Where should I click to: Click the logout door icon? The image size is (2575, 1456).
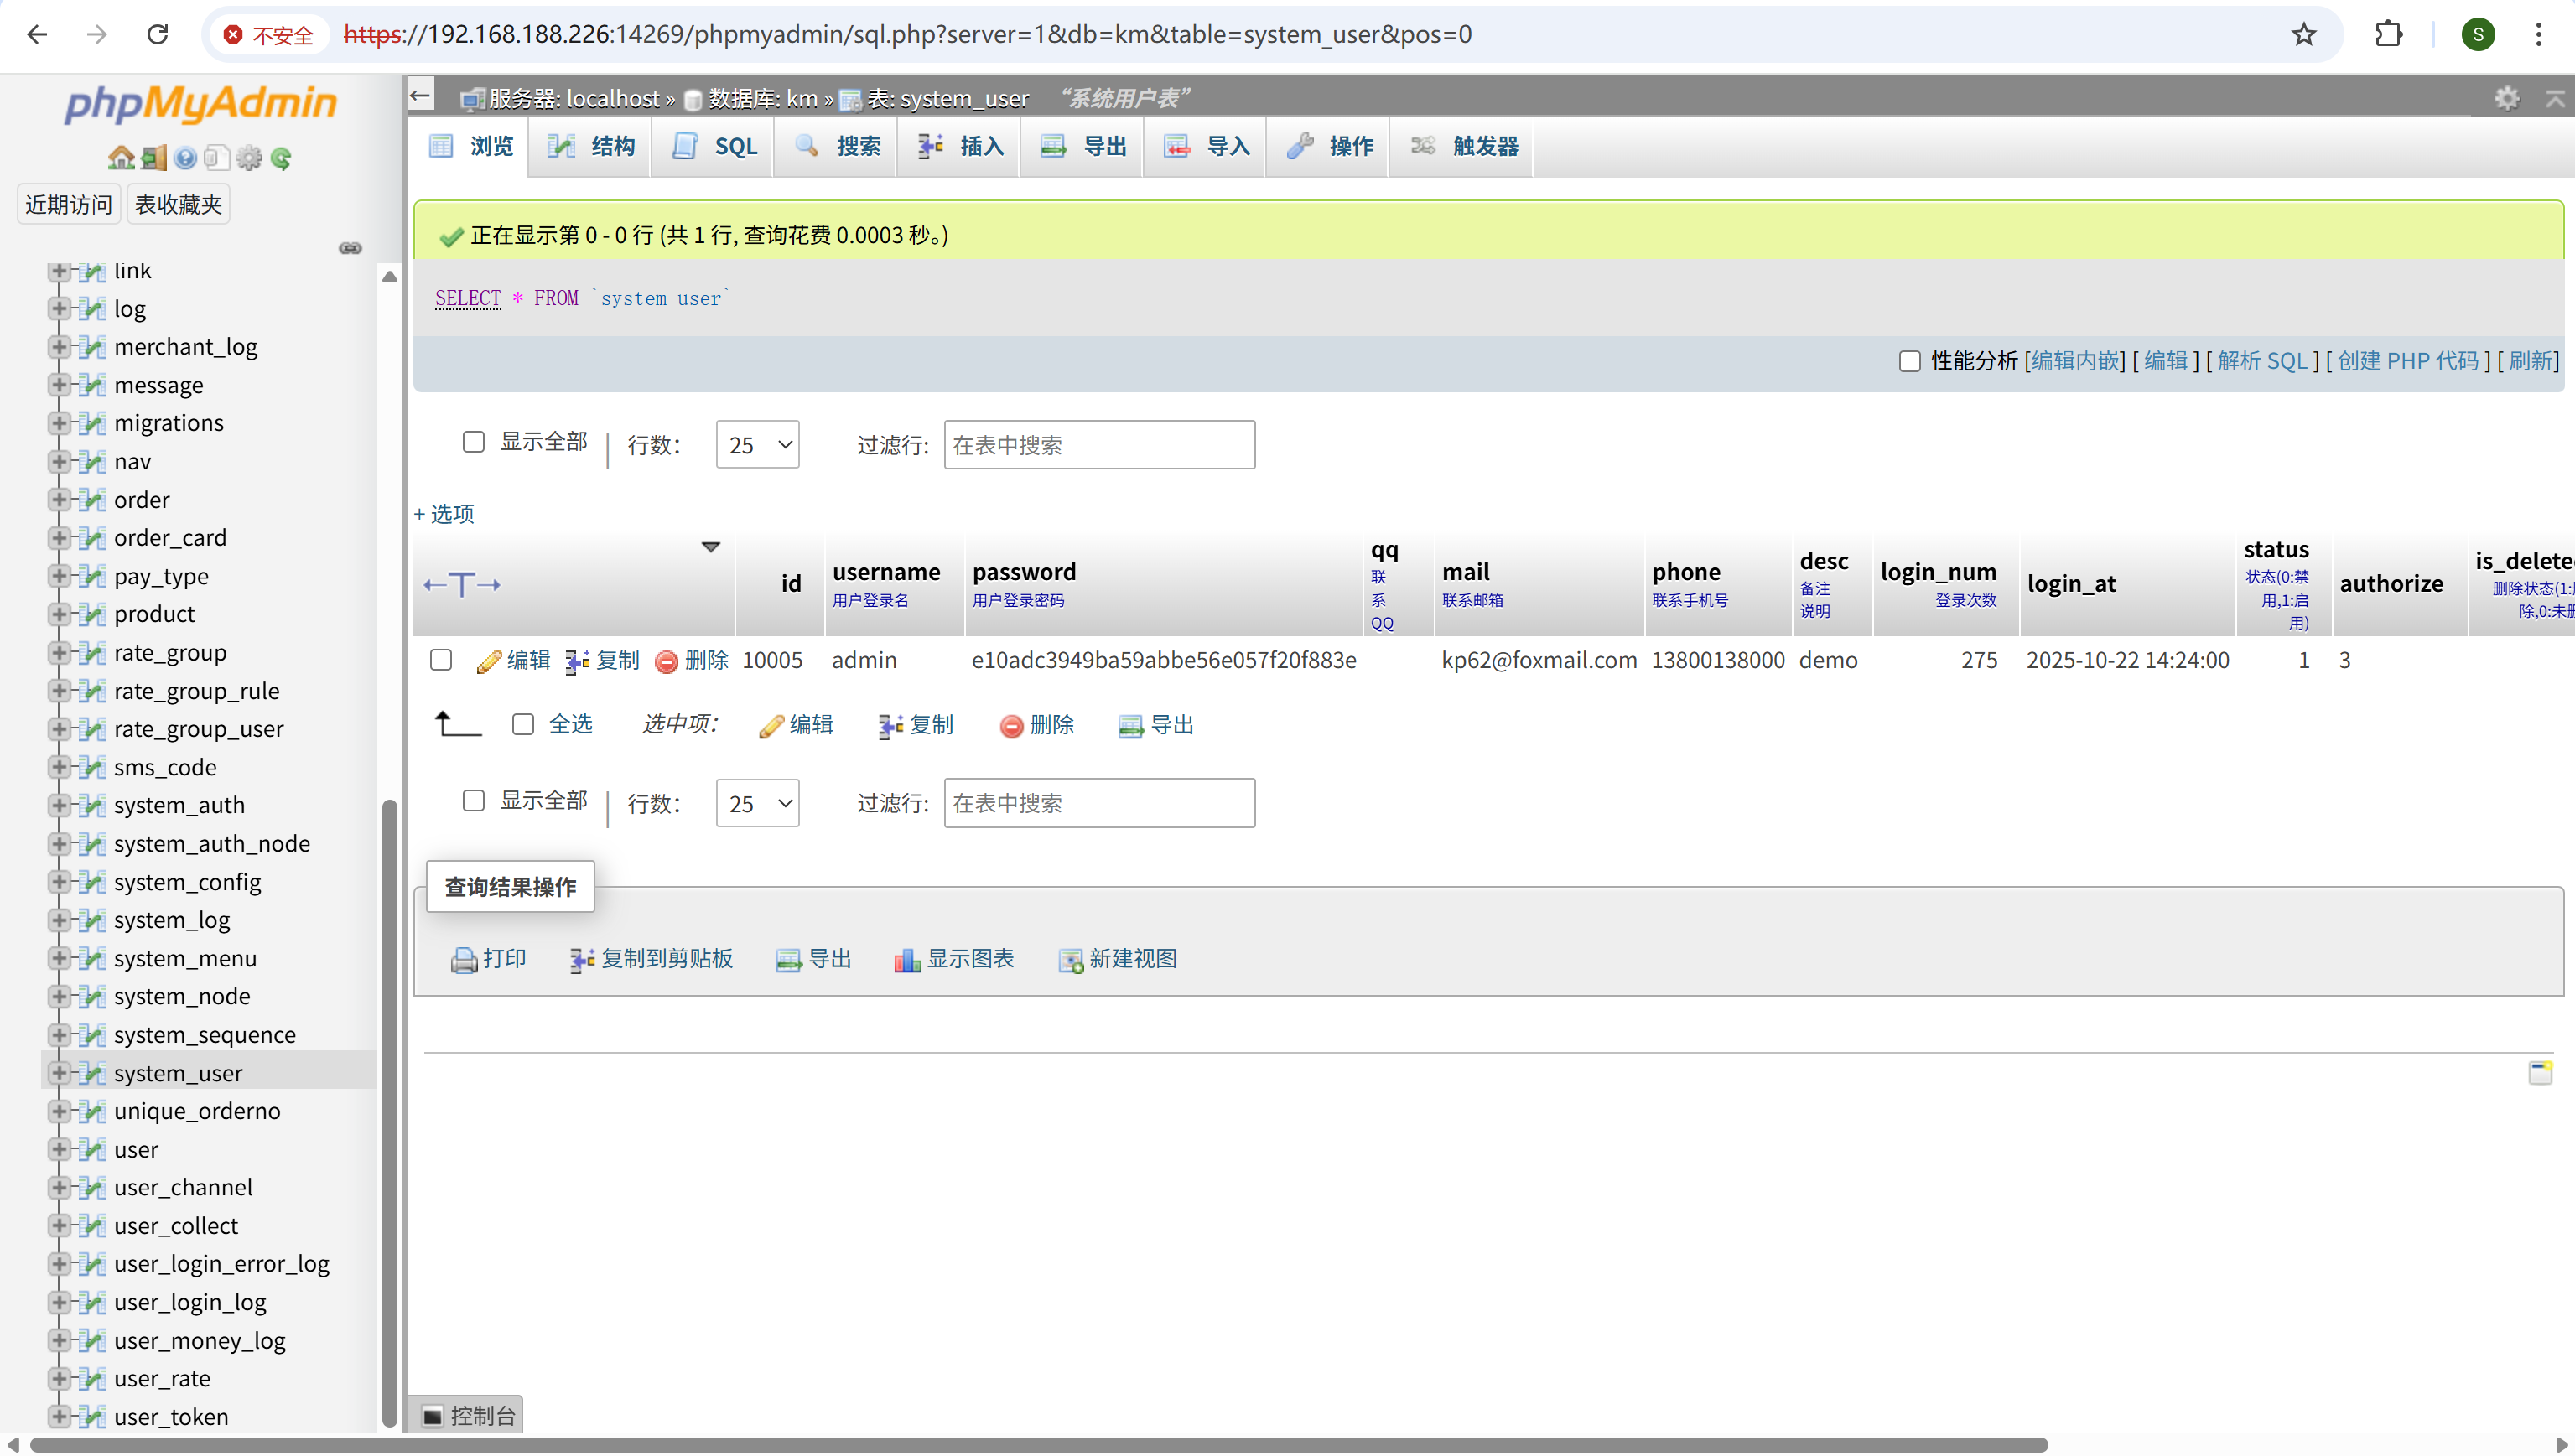point(153,158)
